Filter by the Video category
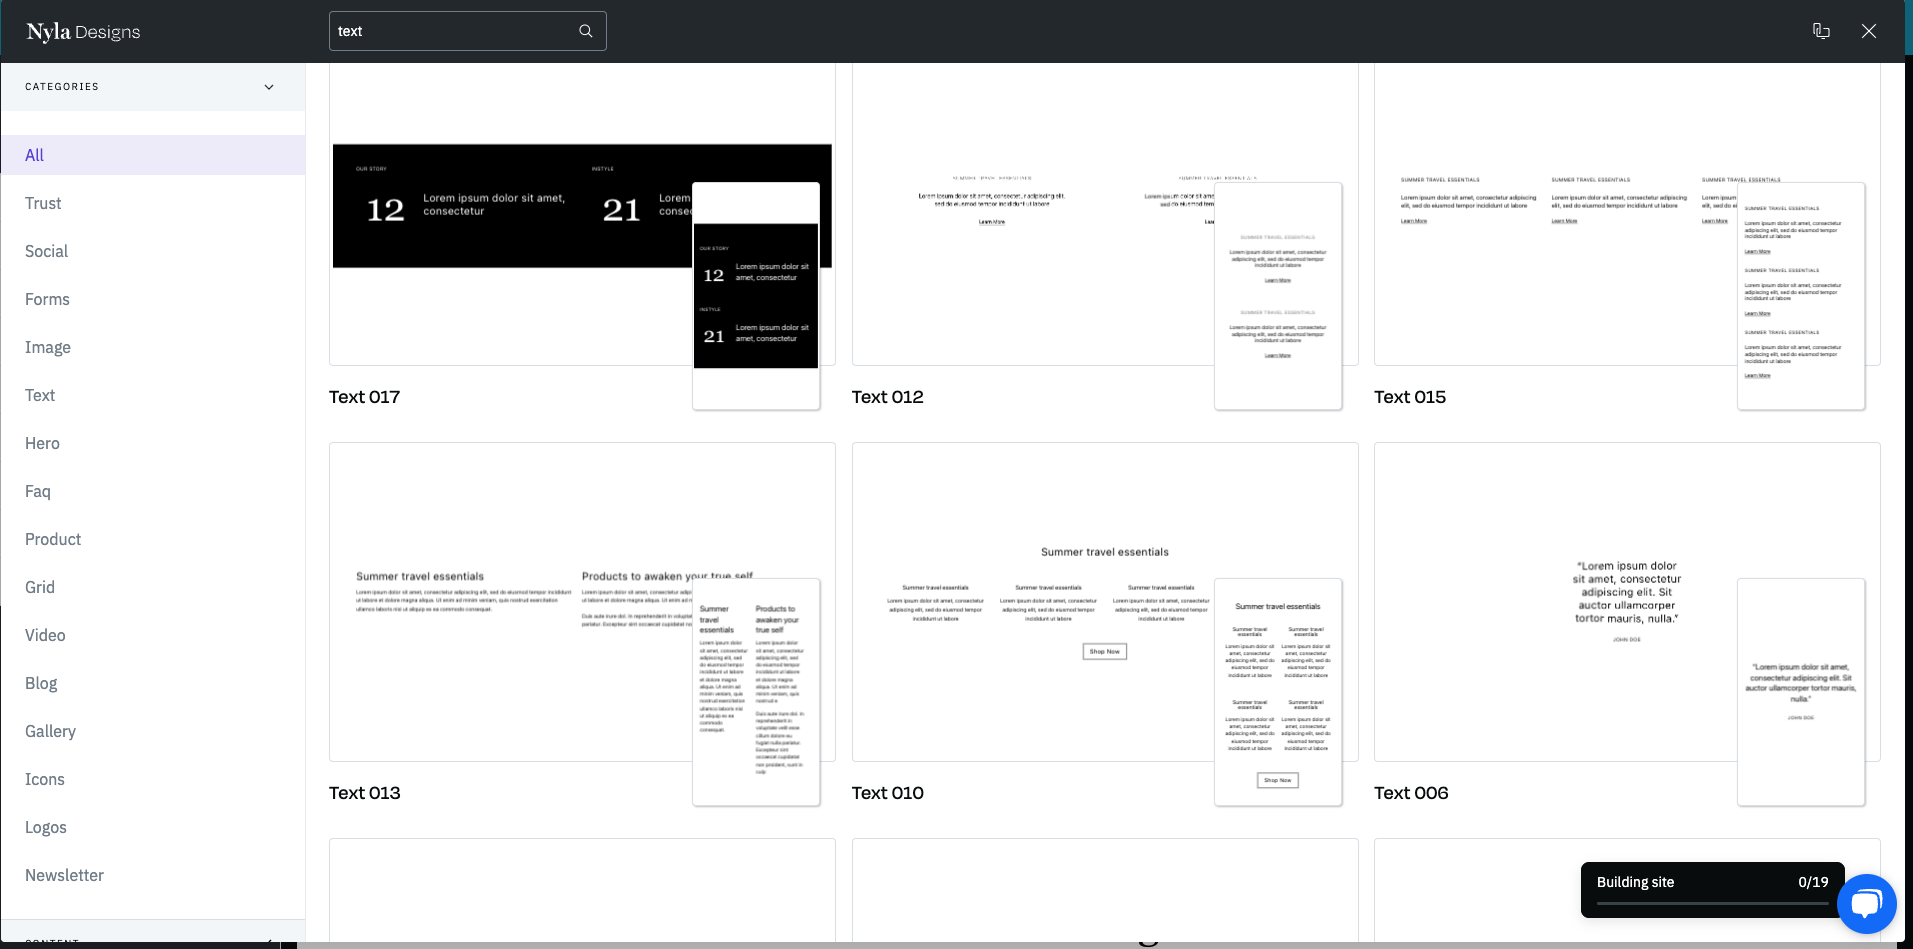The width and height of the screenshot is (1913, 949). pyautogui.click(x=153, y=635)
